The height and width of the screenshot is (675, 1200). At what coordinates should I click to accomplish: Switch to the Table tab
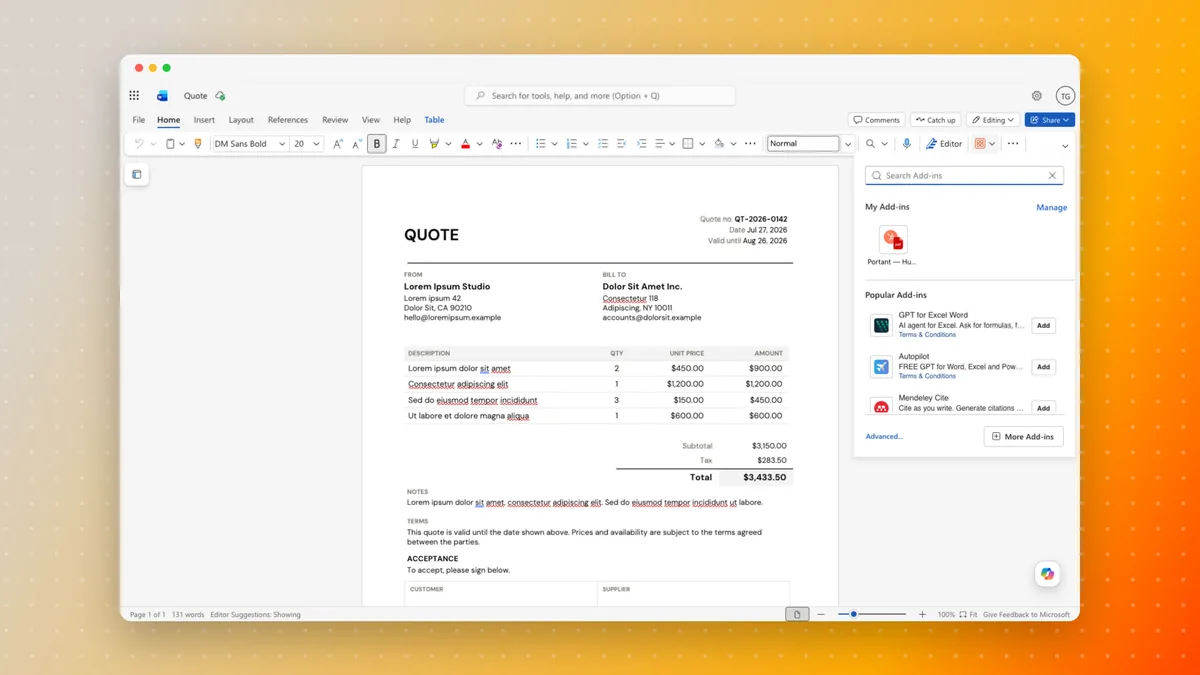pos(434,120)
